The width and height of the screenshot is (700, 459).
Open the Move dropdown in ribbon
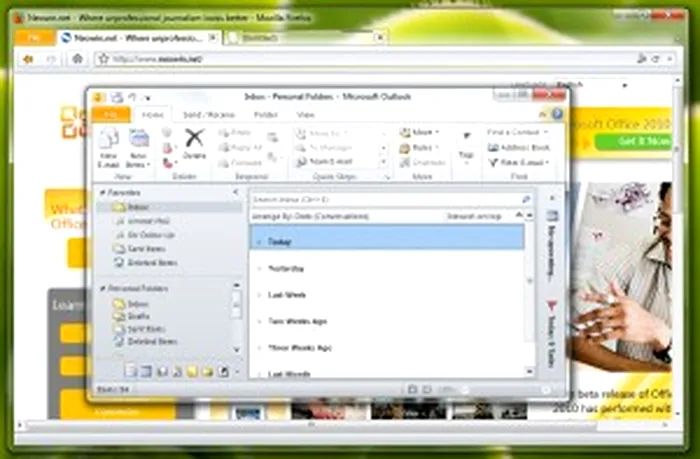pyautogui.click(x=420, y=132)
